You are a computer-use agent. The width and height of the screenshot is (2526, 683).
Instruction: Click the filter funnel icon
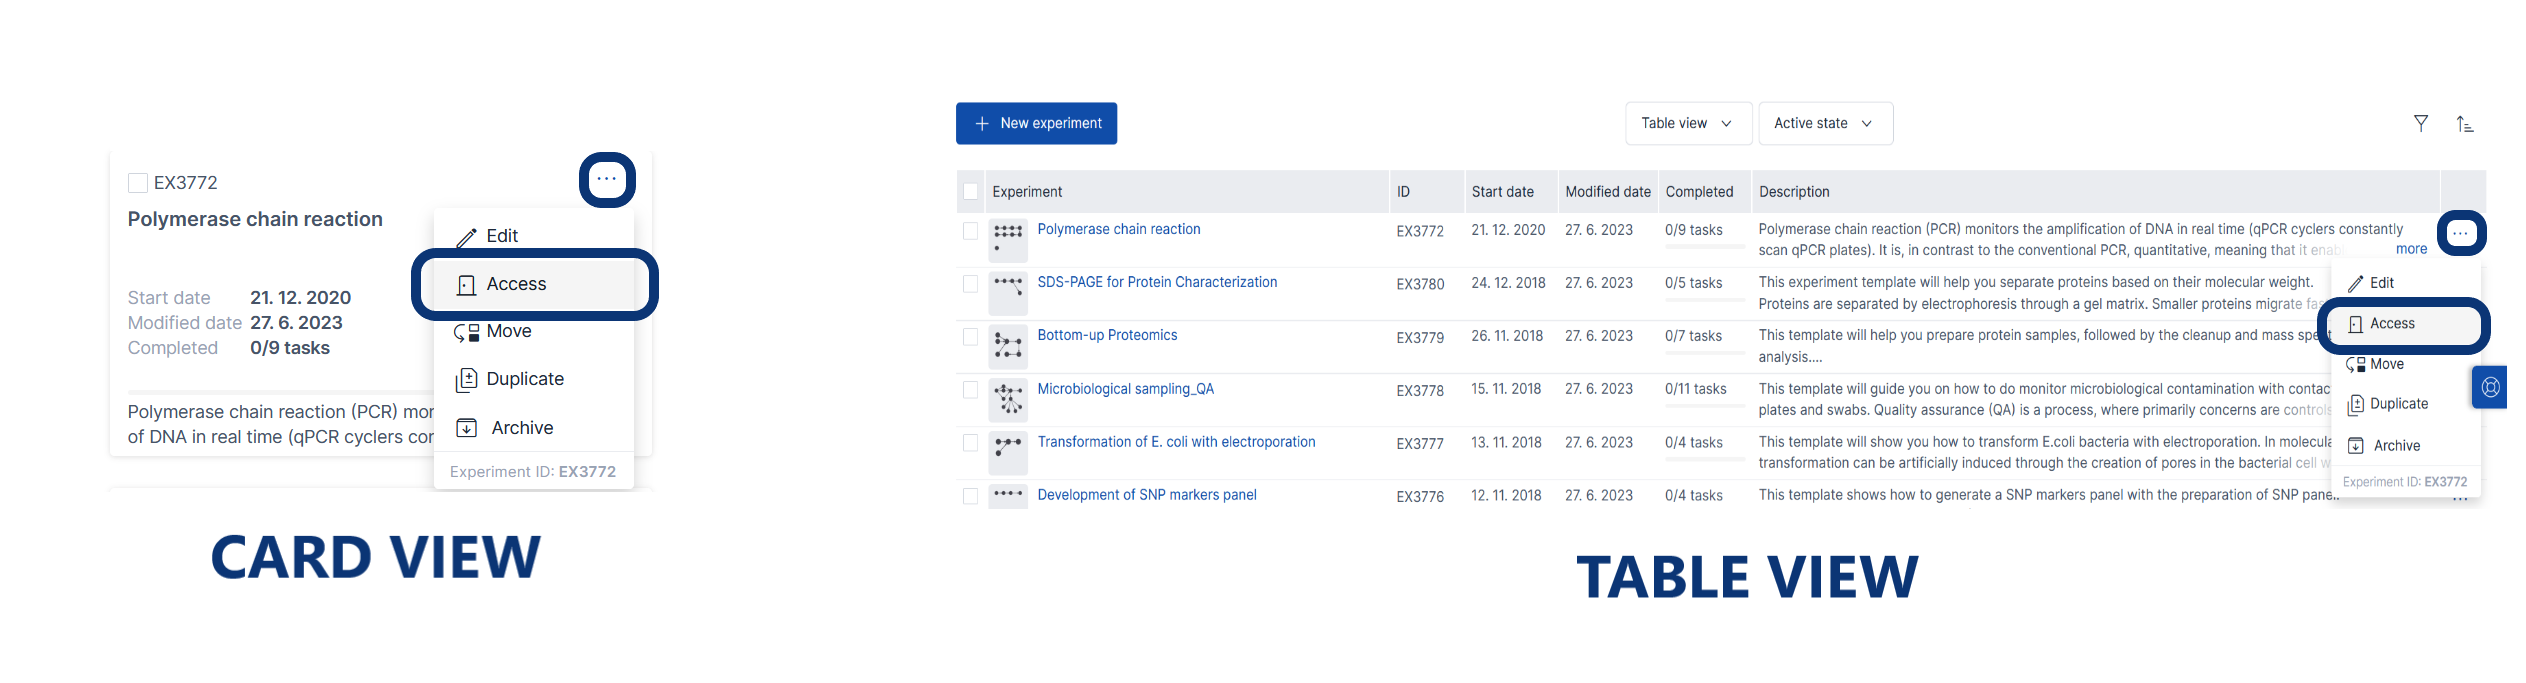[2421, 123]
